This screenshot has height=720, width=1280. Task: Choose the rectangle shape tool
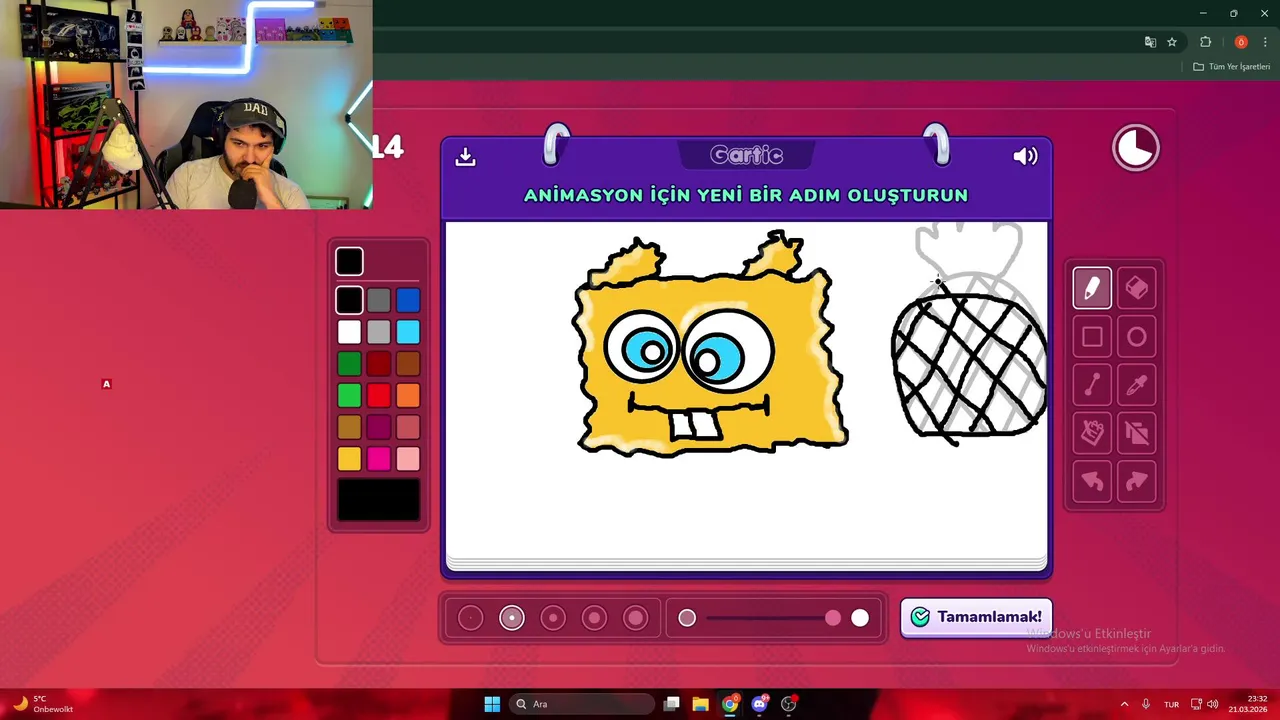tap(1092, 337)
